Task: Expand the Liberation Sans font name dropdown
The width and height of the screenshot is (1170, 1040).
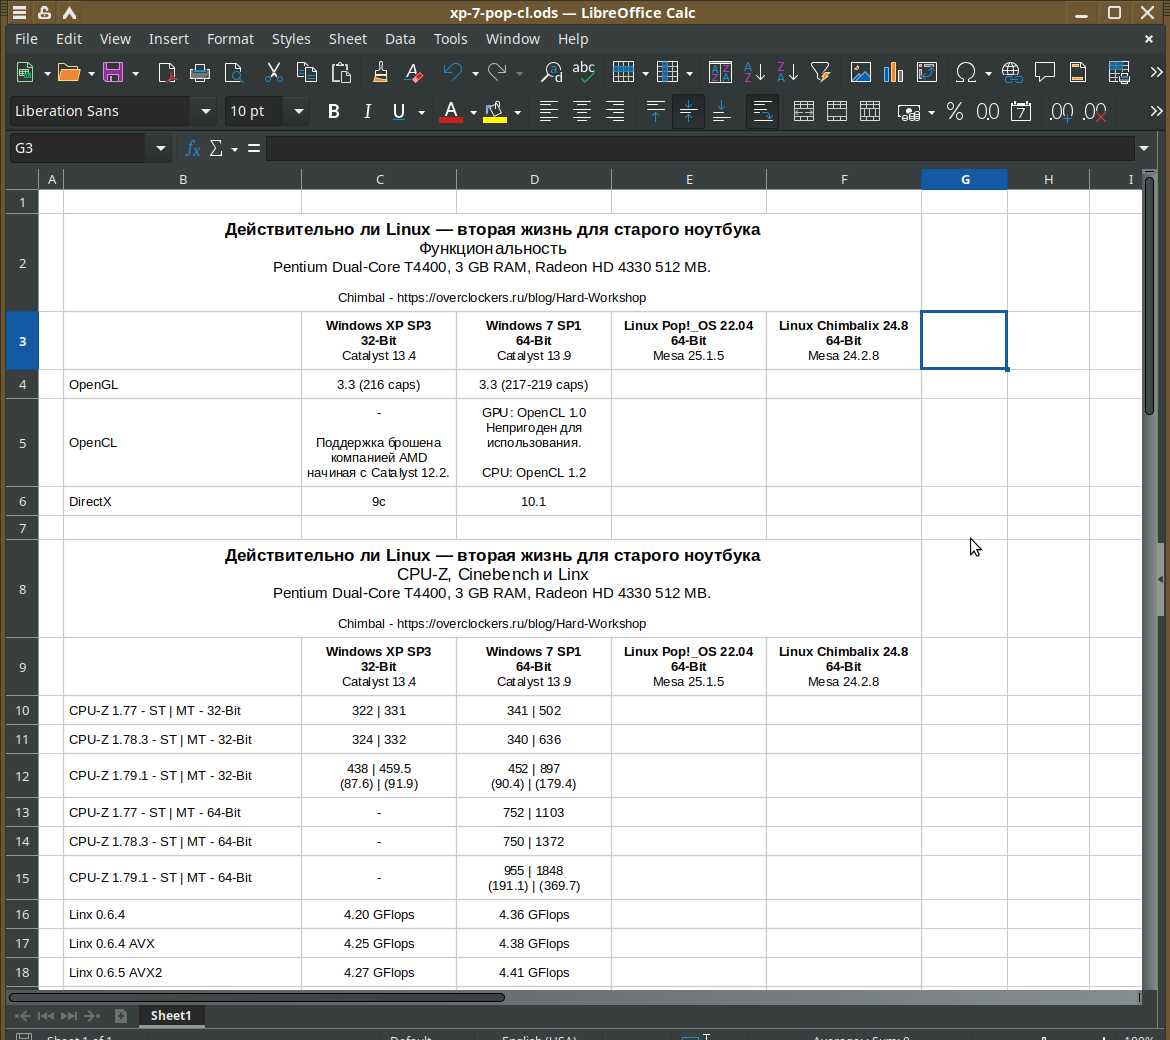Action: pos(206,111)
